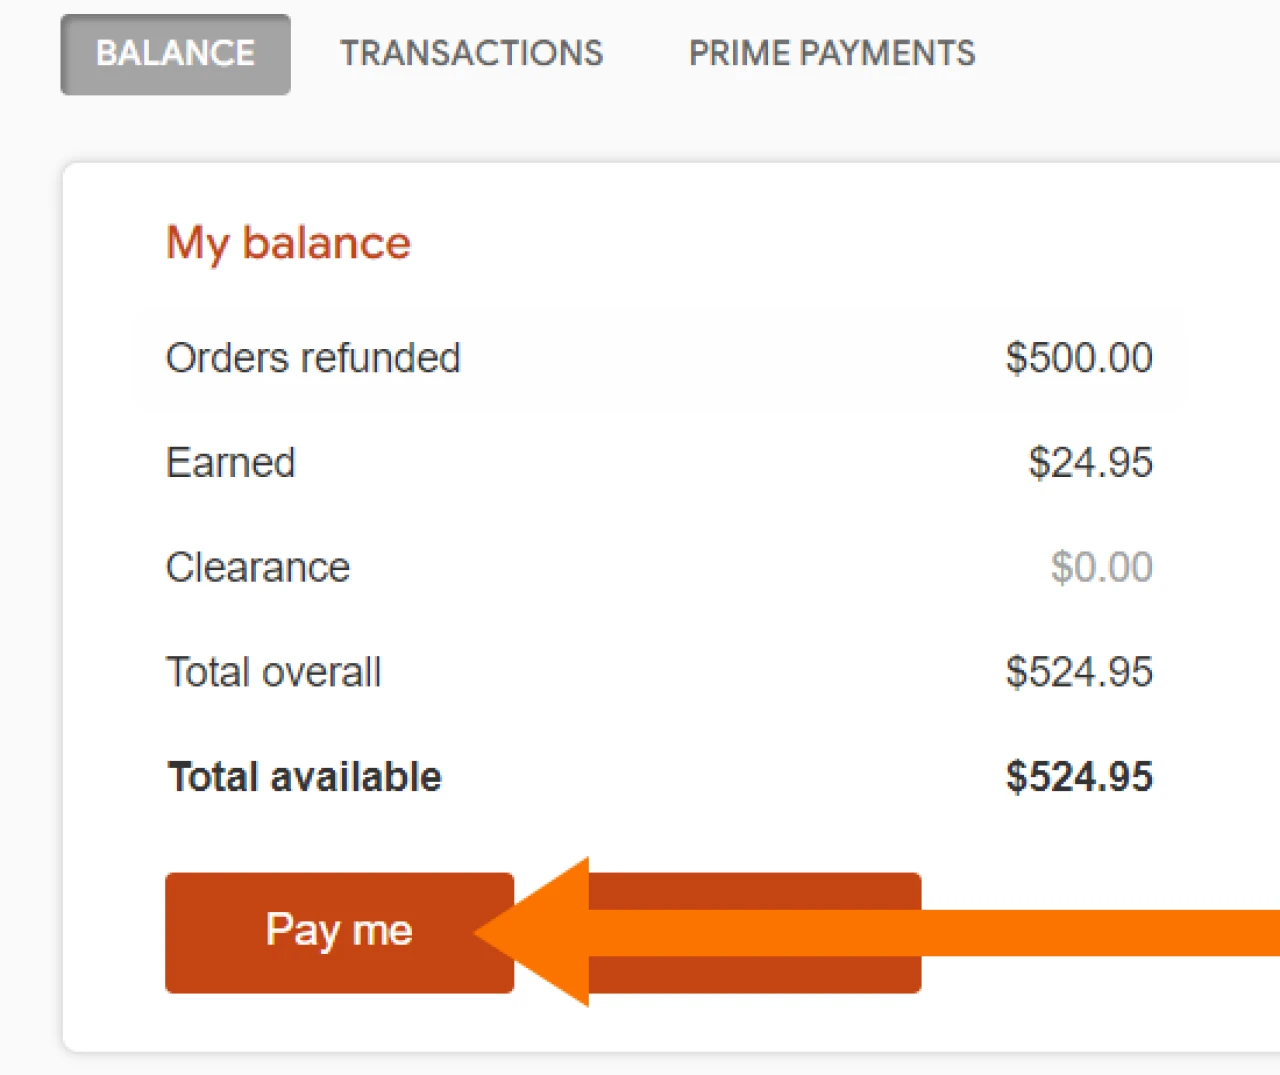
Task: Open the BALANCE tab
Action: click(x=175, y=54)
